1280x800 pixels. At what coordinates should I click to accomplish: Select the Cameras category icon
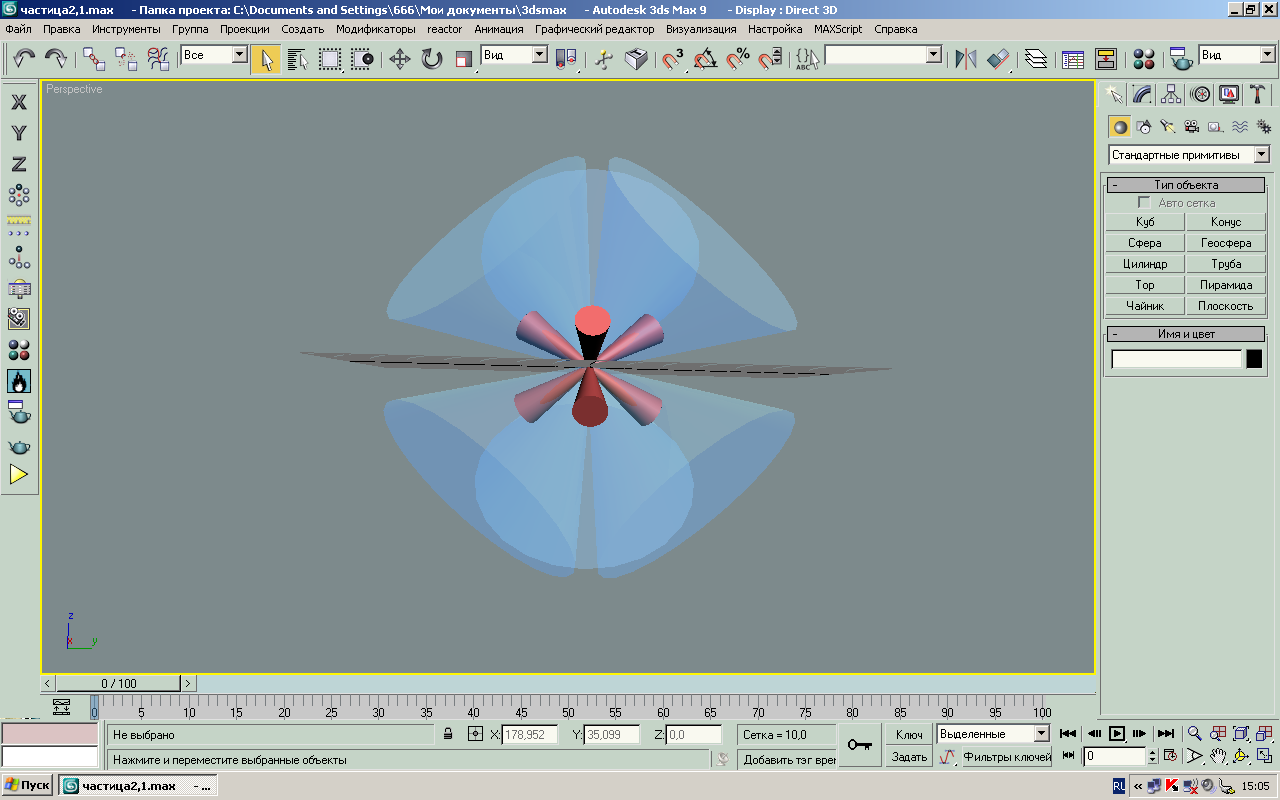(1192, 126)
